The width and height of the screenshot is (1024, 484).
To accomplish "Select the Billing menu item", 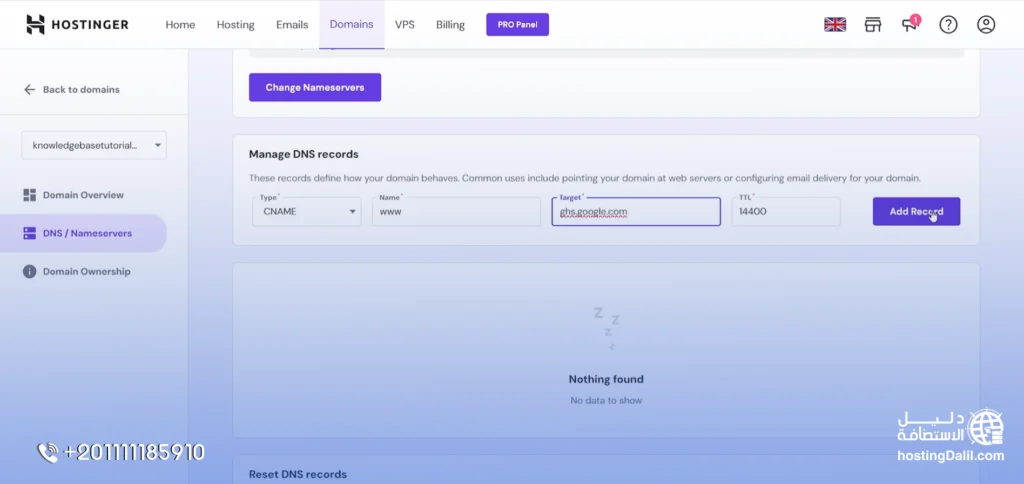I will point(450,24).
